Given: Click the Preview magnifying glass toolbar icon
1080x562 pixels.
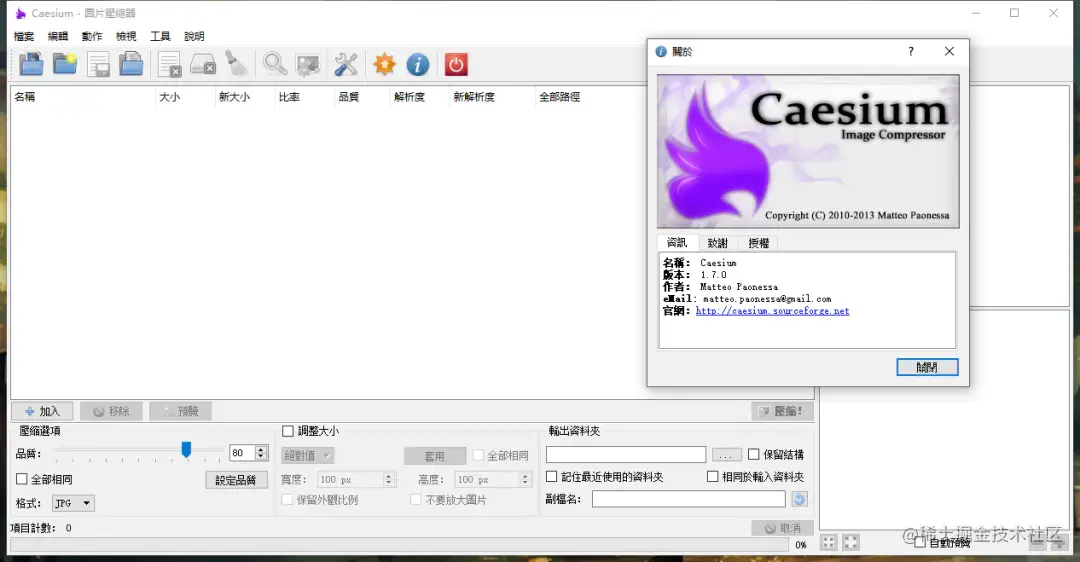Looking at the screenshot, I should 275,64.
